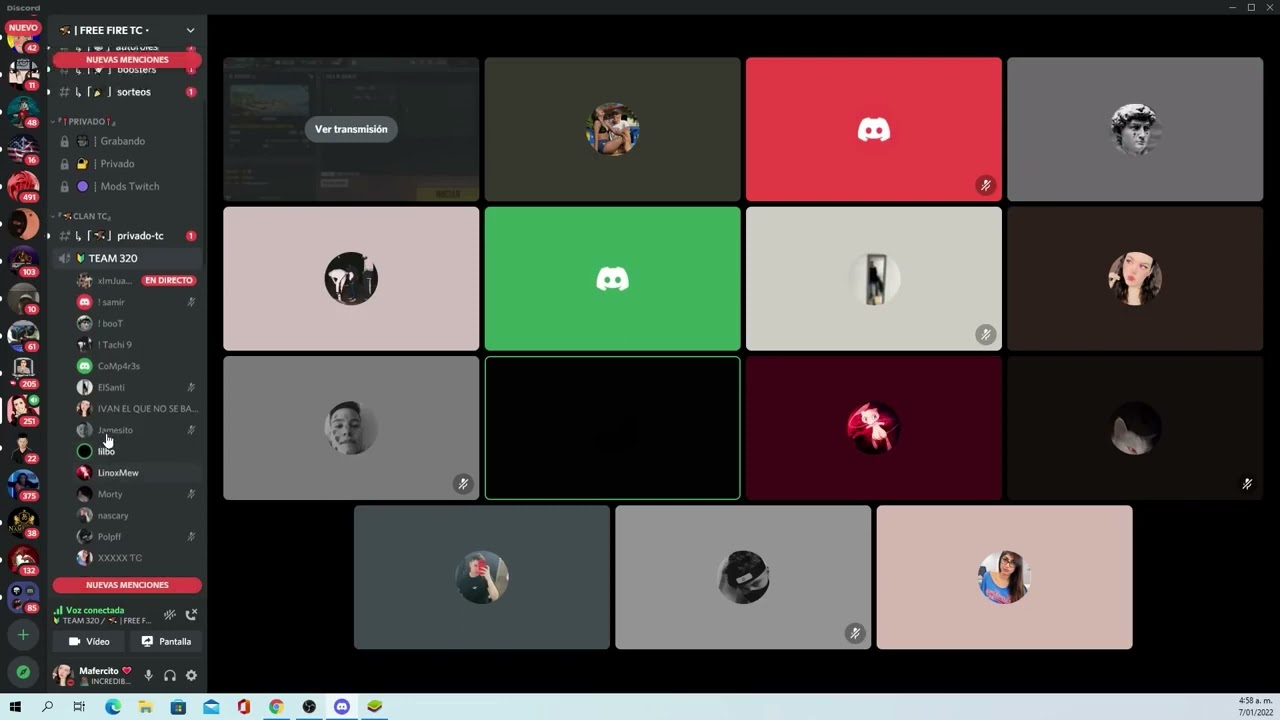The width and height of the screenshot is (1280, 720).
Task: Select user ! Tachi 9 in voice list
Action: click(137, 345)
